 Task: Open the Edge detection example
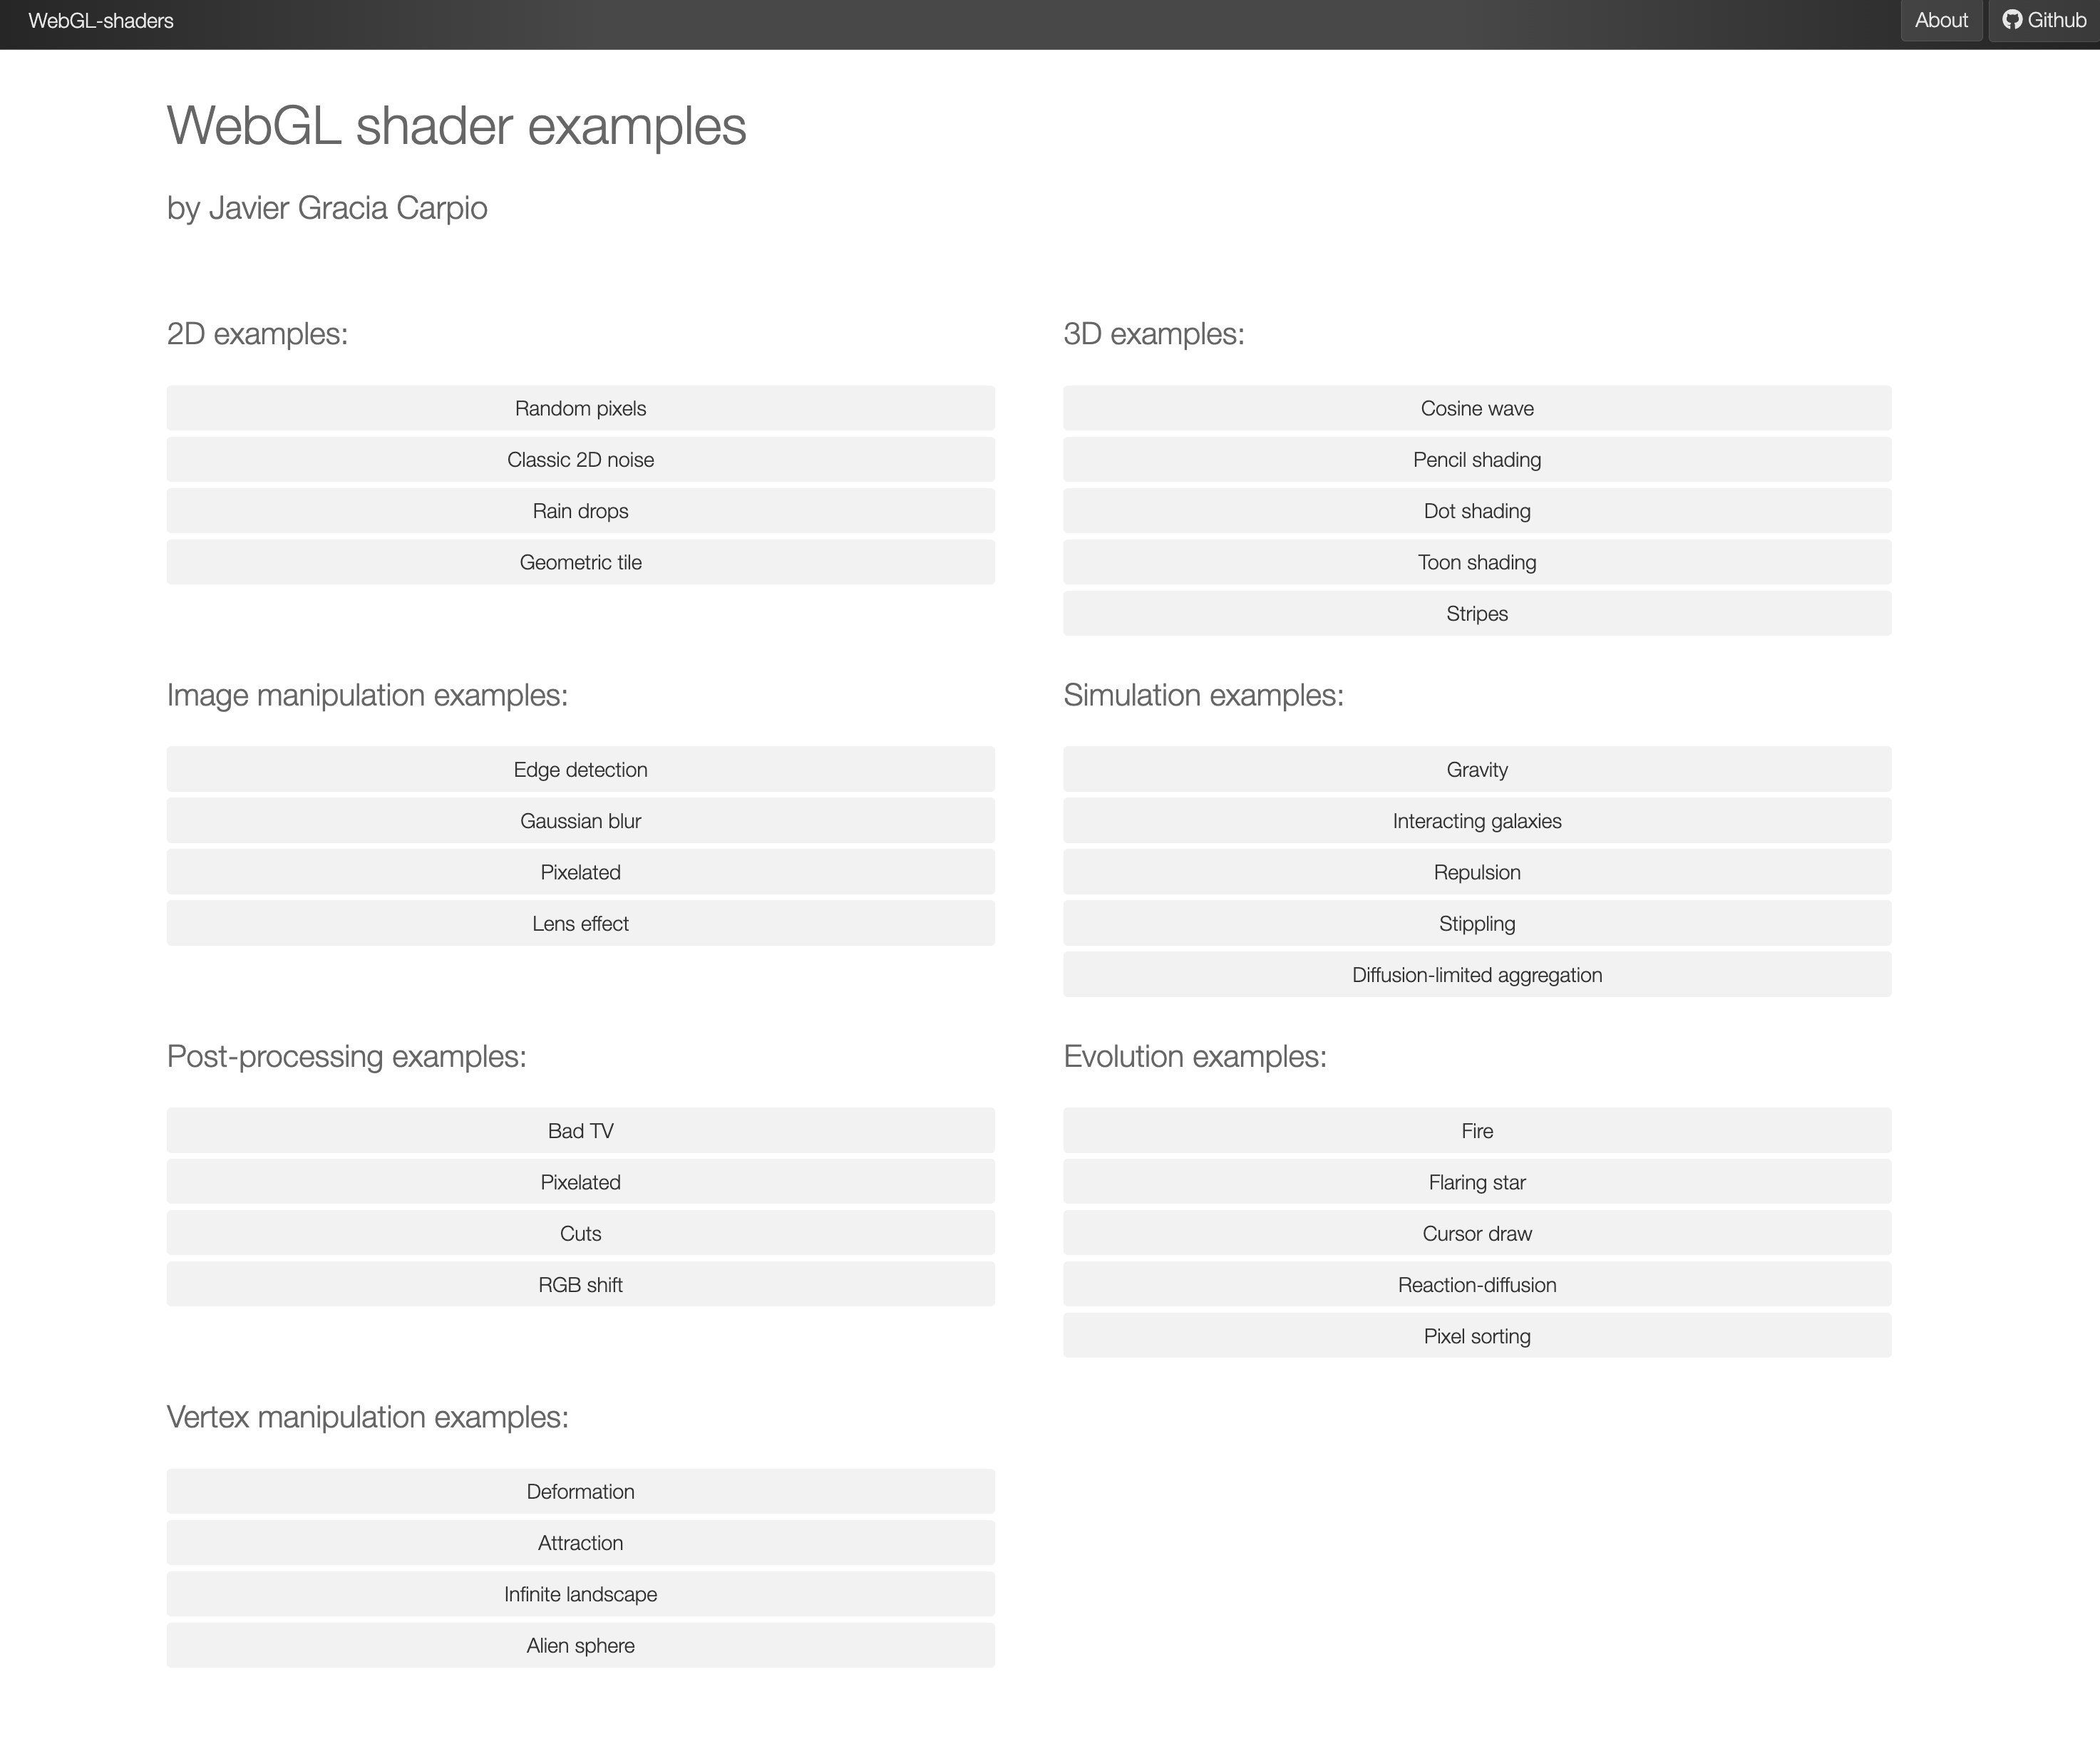tap(580, 769)
